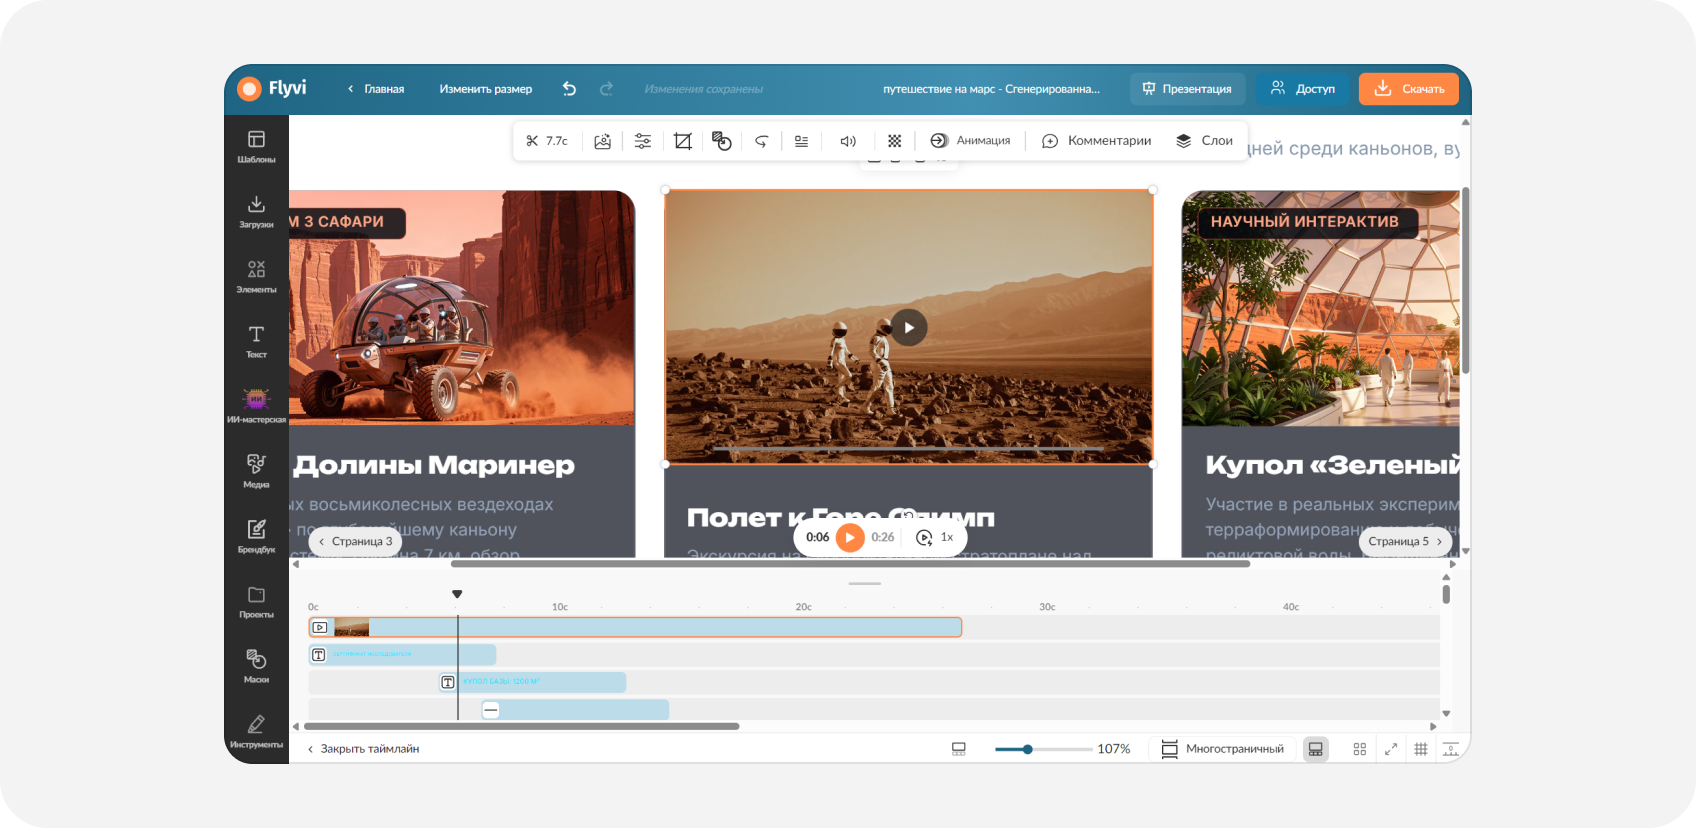This screenshot has width=1696, height=828.
Task: Open the ИИ-мастерская AI workshop
Action: (256, 407)
